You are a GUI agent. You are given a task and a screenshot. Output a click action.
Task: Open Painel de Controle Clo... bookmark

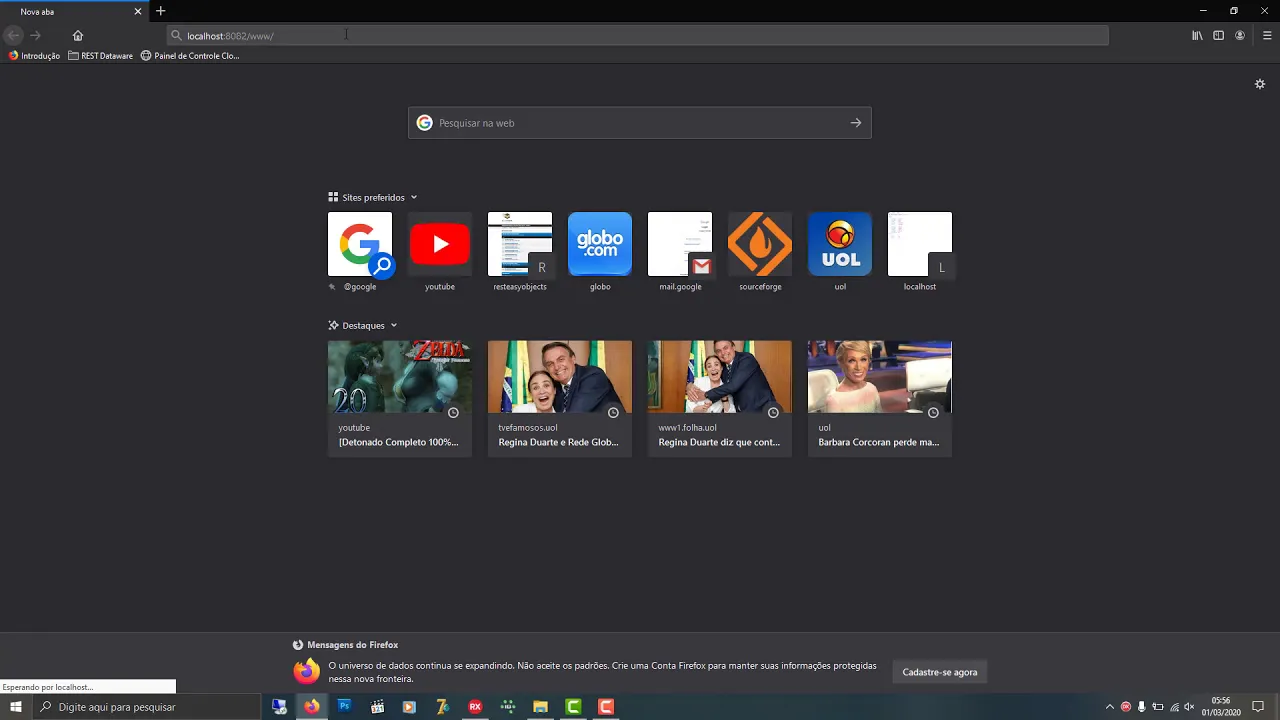pos(190,56)
